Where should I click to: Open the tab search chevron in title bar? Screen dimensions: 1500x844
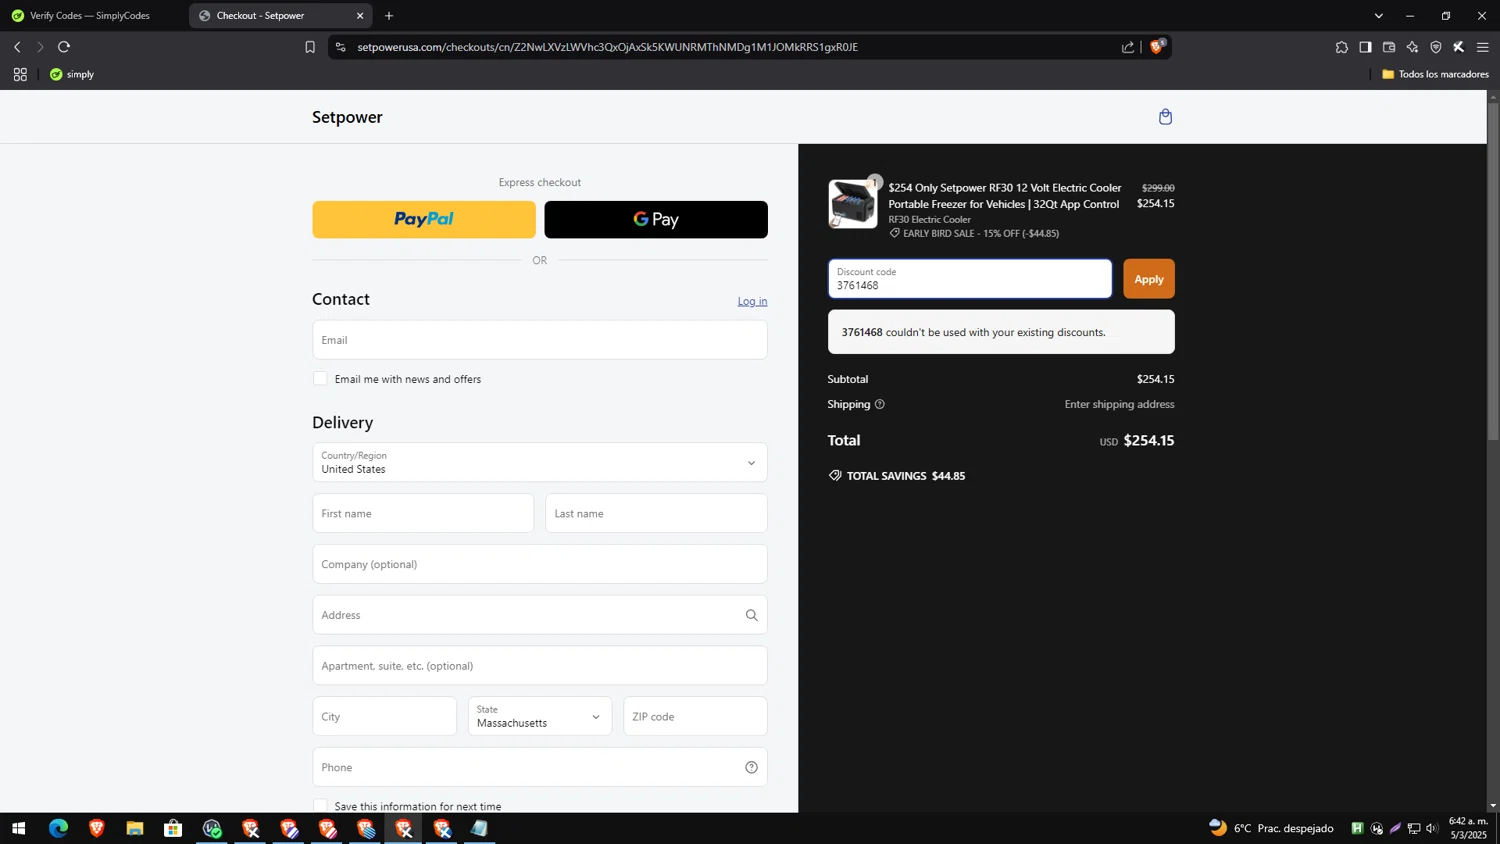(1379, 16)
